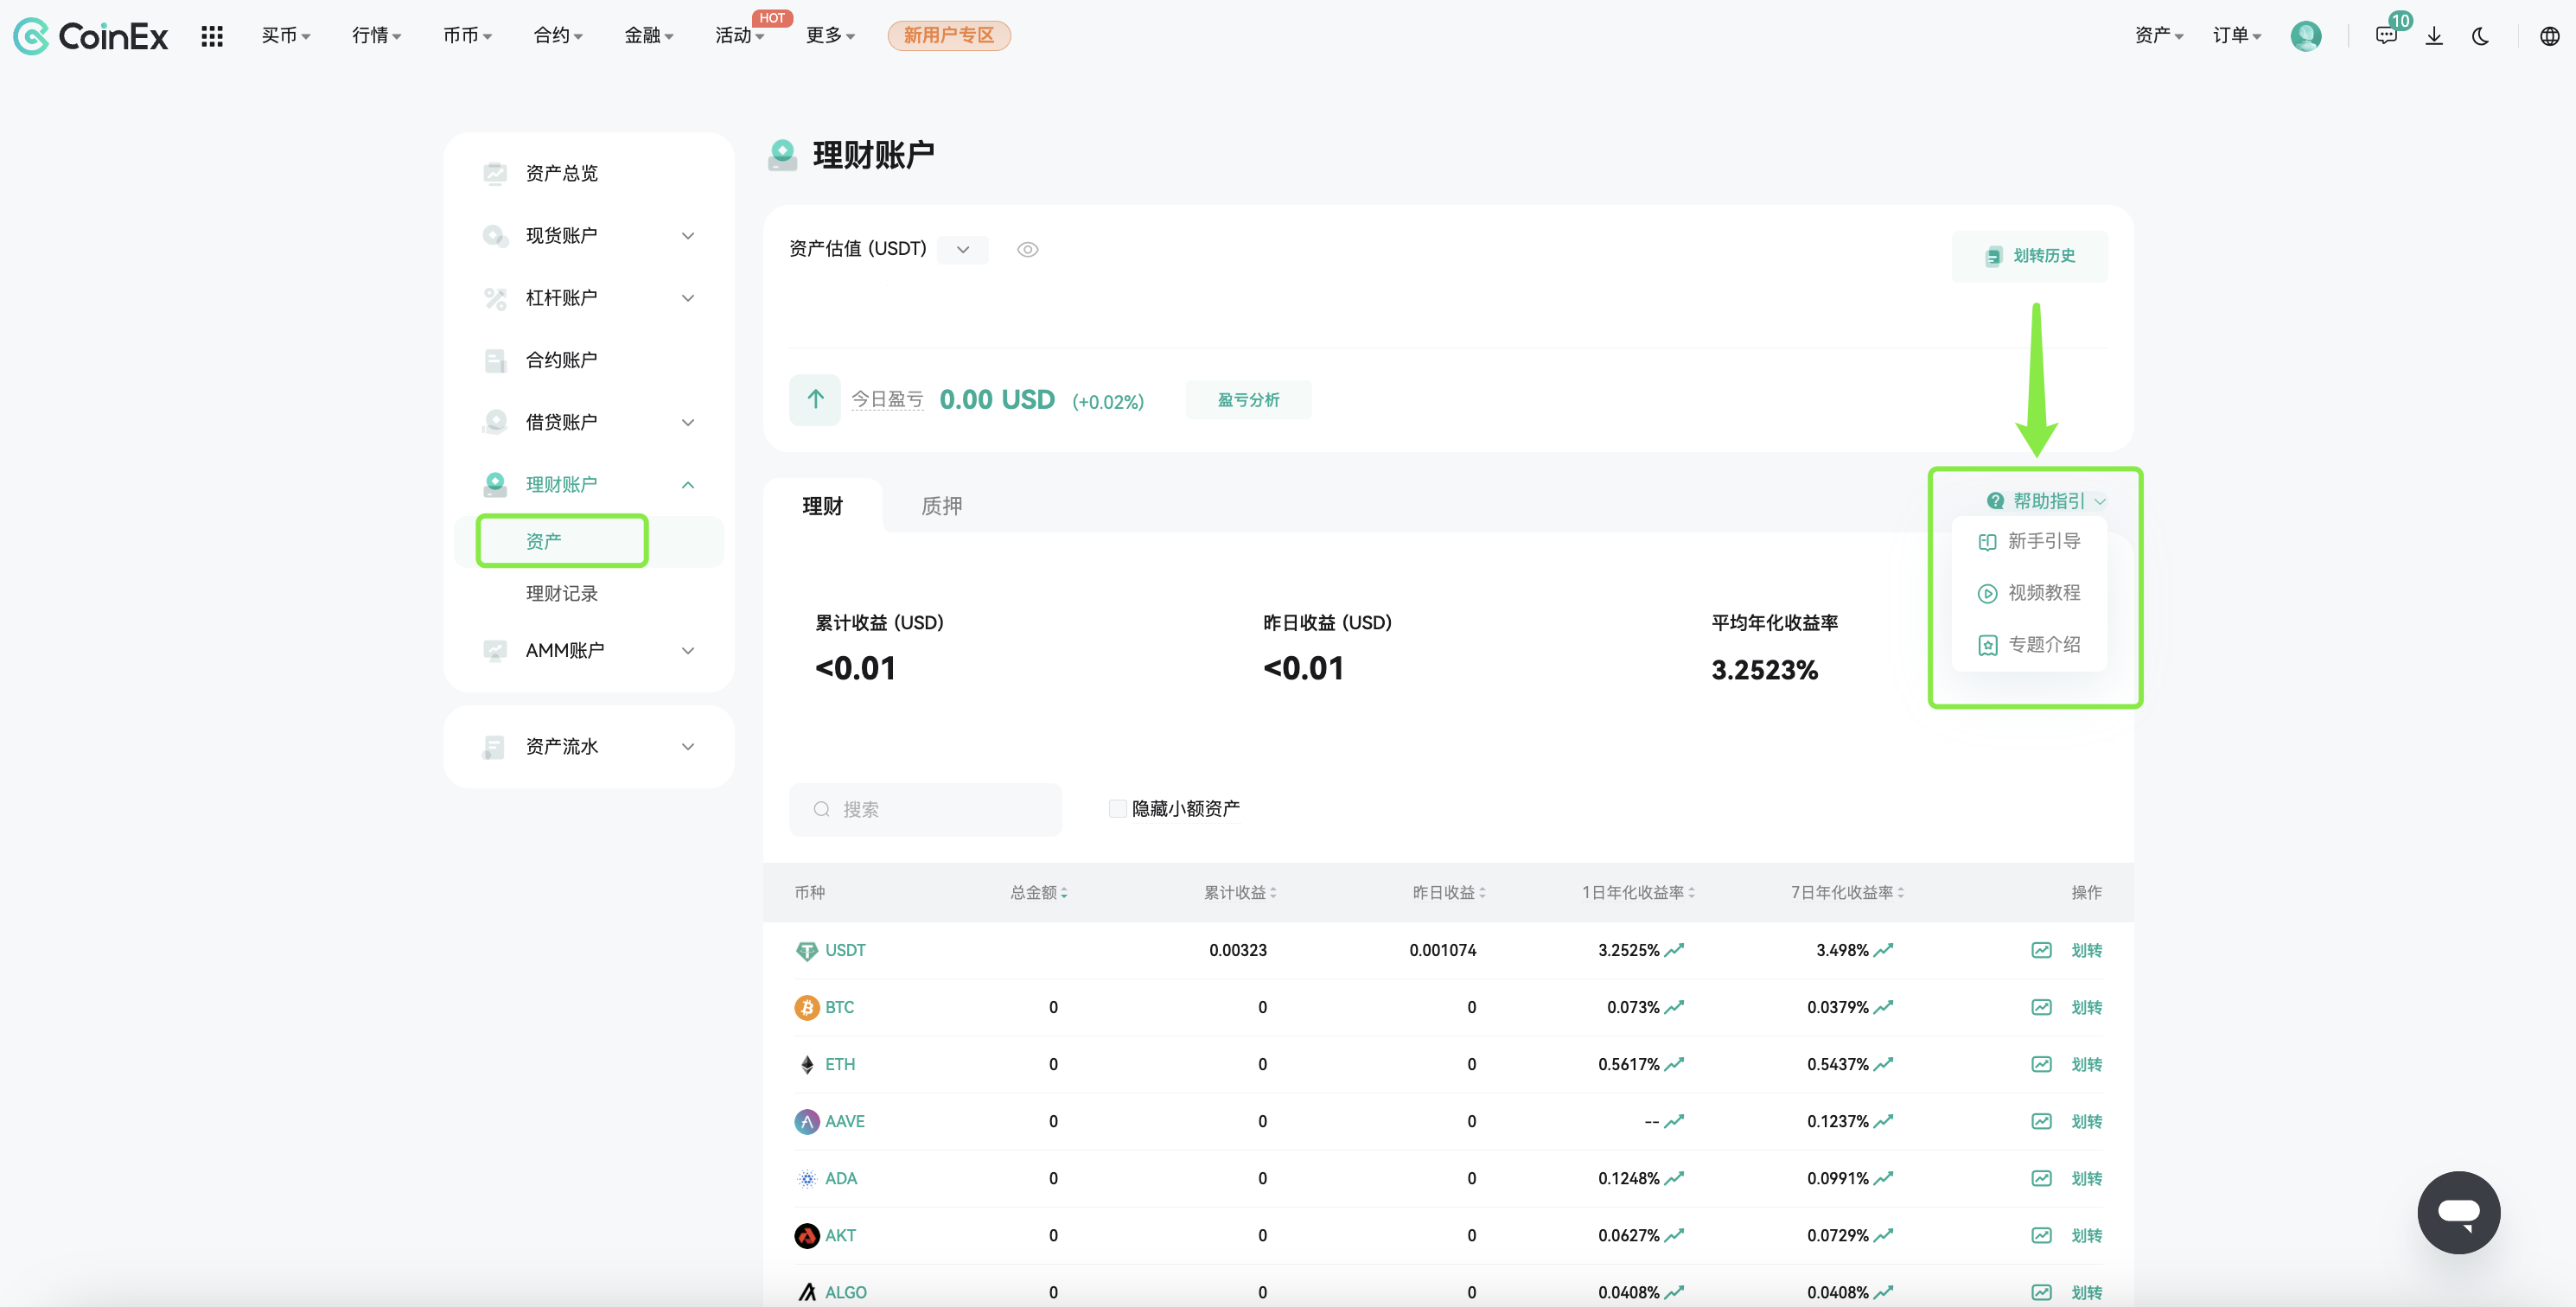2576x1307 pixels.
Task: Toggle asset value visibility eye icon
Action: pos(1027,249)
